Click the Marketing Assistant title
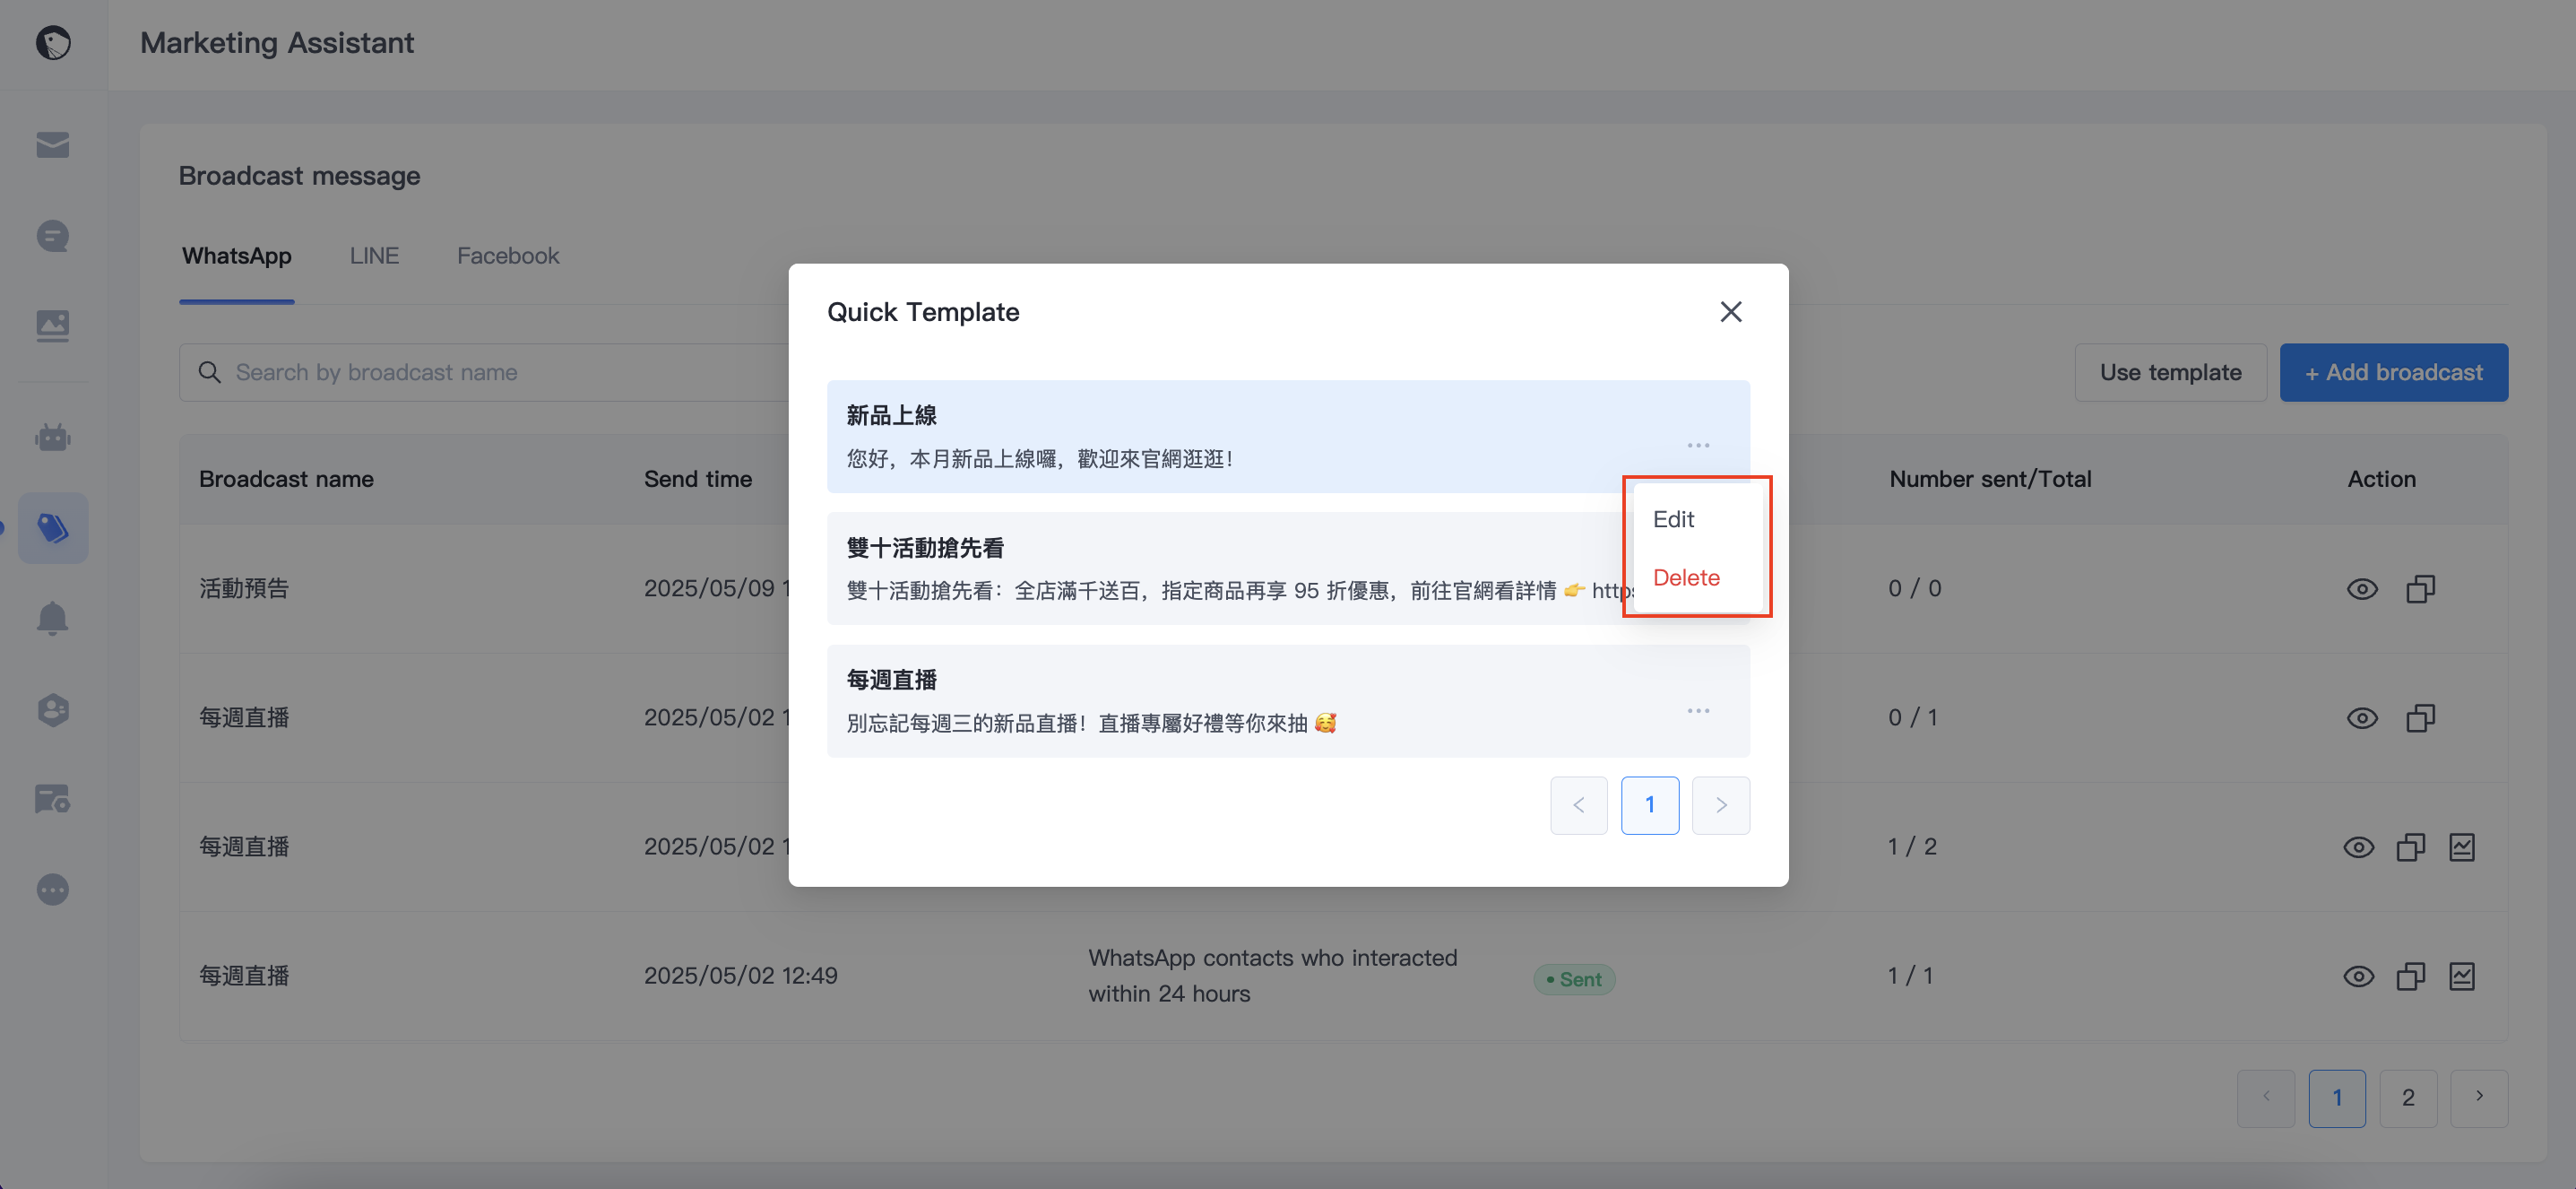The image size is (2576, 1189). [277, 43]
